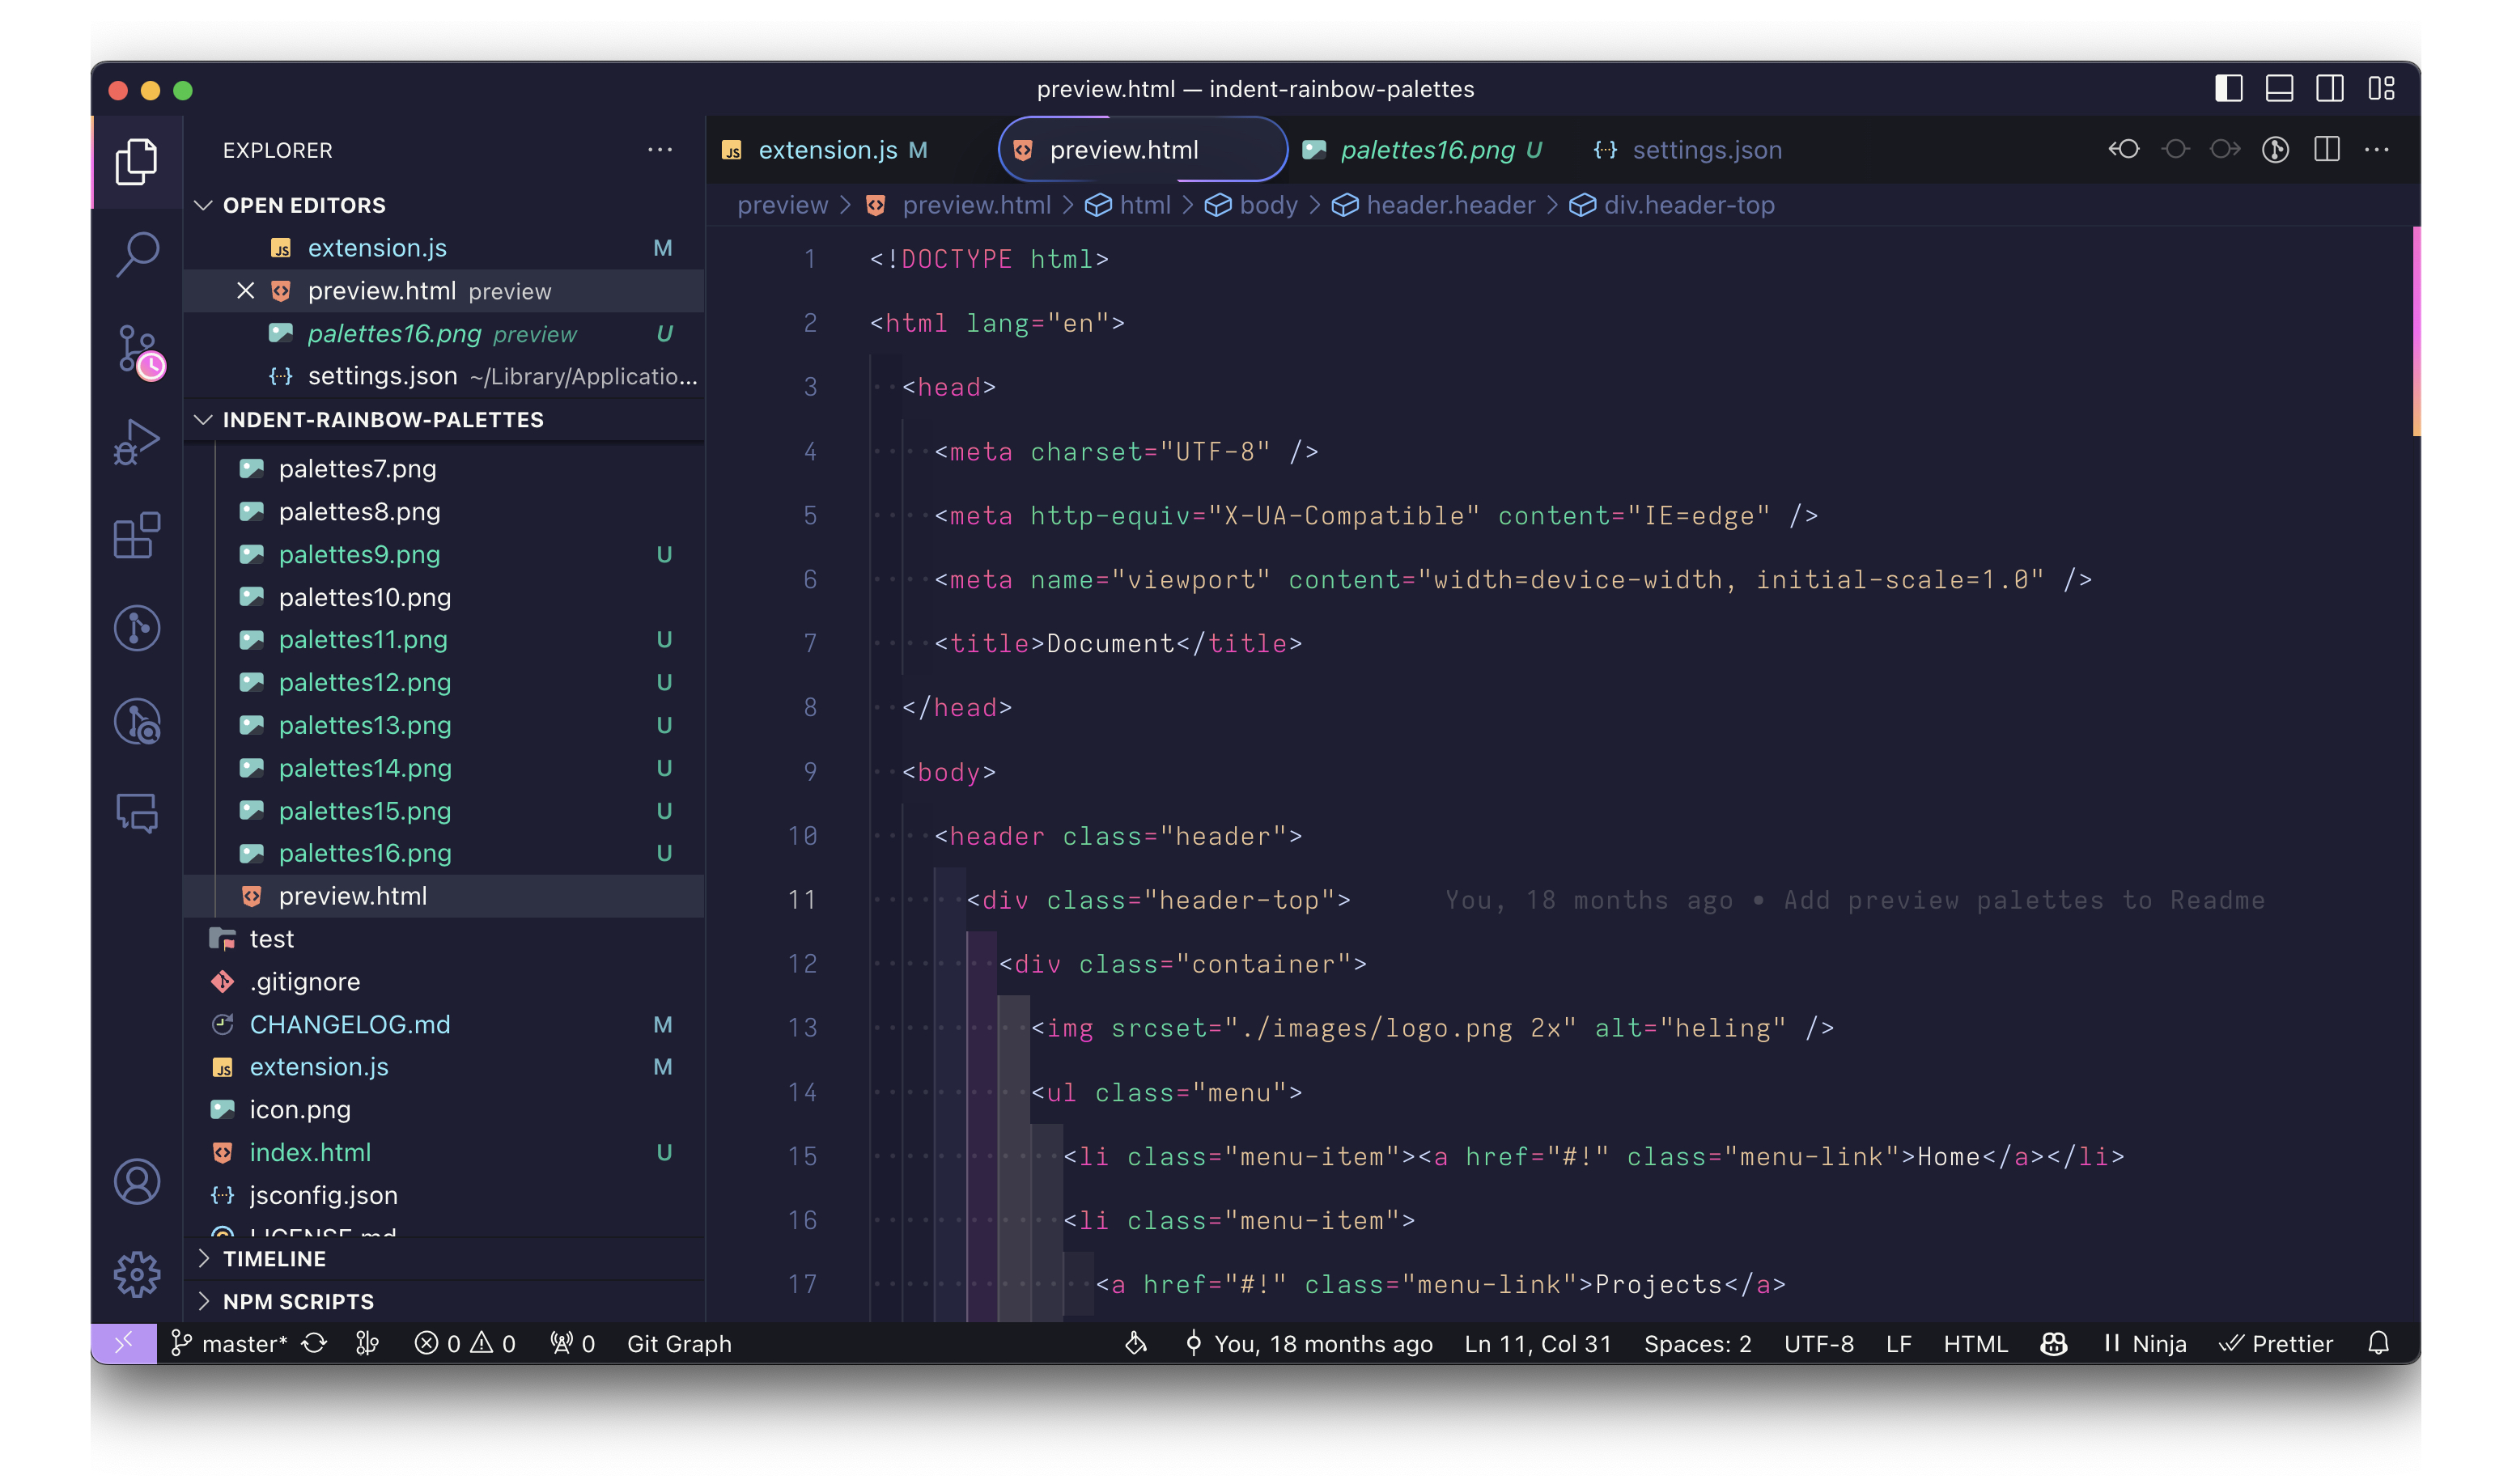Switch to the extension.js tab
Screen dimensions: 2512x1484
tap(826, 150)
